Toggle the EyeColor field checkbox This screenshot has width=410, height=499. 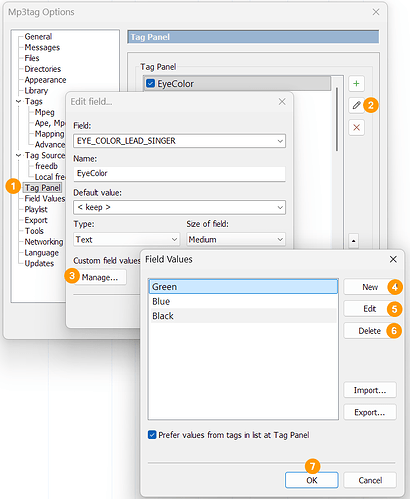click(151, 83)
